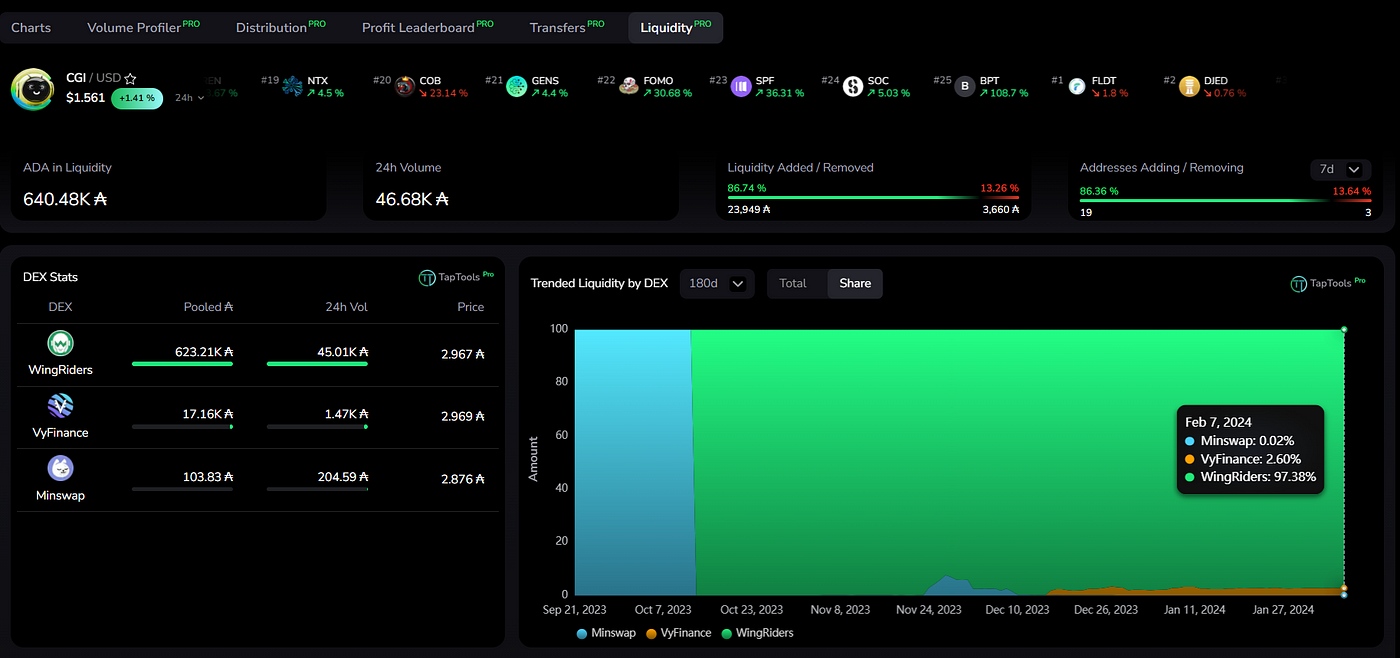Click the SPF token icon
This screenshot has width=1400, height=658.
[741, 86]
